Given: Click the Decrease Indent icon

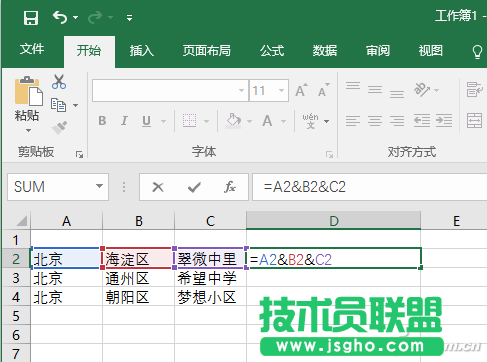Looking at the screenshot, I should tap(422, 121).
